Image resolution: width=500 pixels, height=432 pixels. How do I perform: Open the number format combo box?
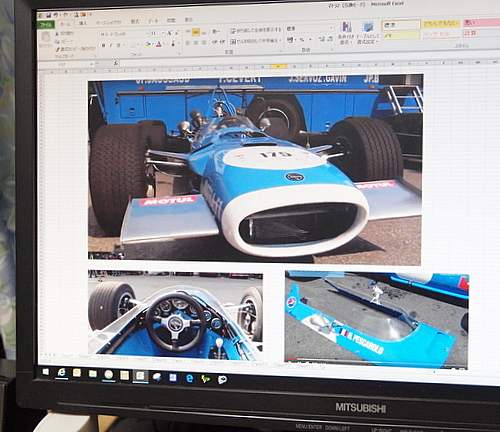[x=309, y=28]
